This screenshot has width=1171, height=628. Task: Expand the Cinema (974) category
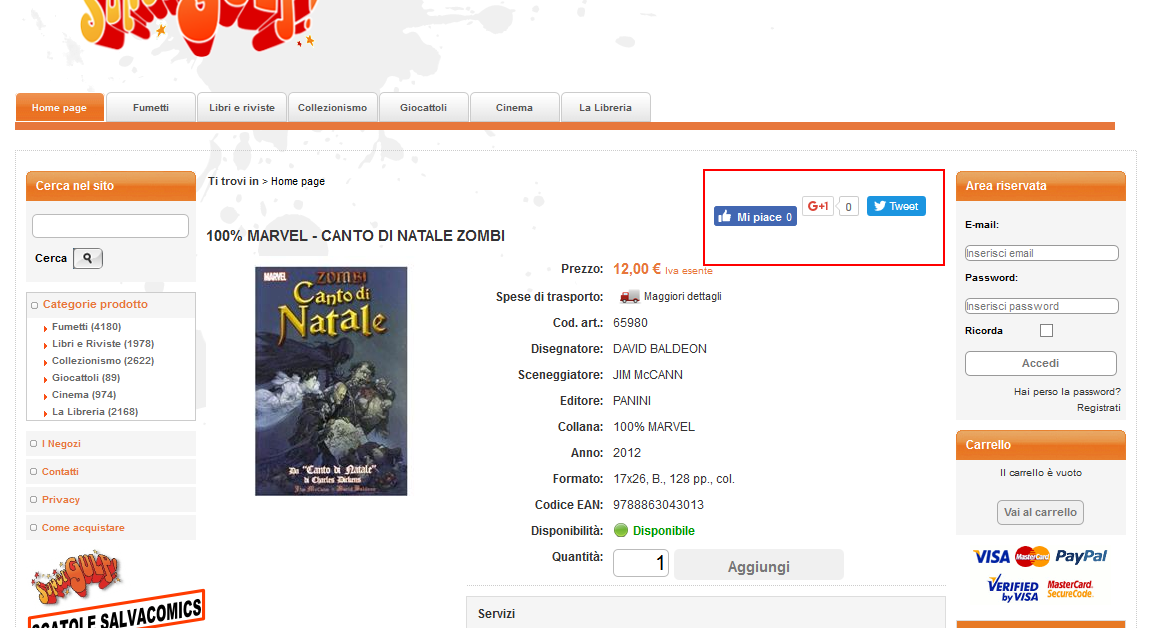pos(84,395)
